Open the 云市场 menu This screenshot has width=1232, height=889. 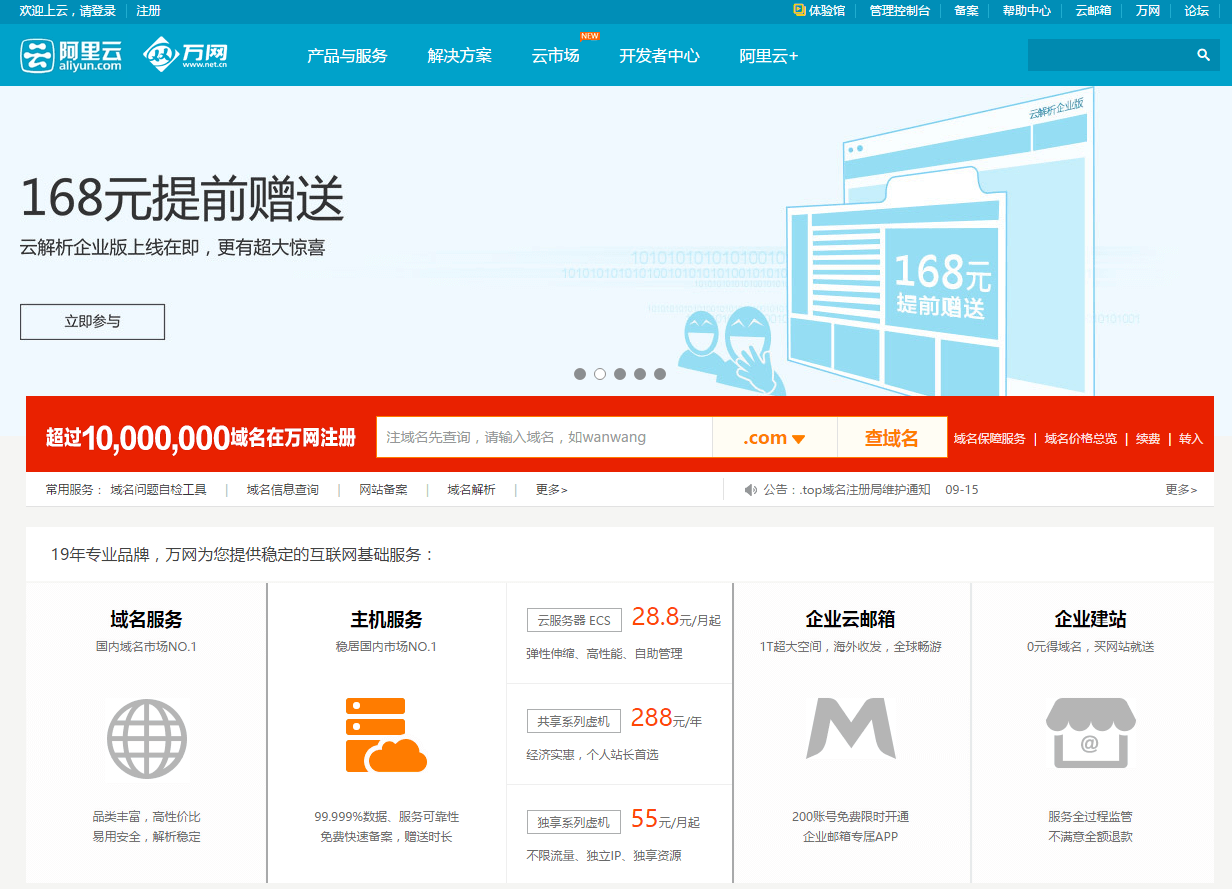[x=556, y=56]
